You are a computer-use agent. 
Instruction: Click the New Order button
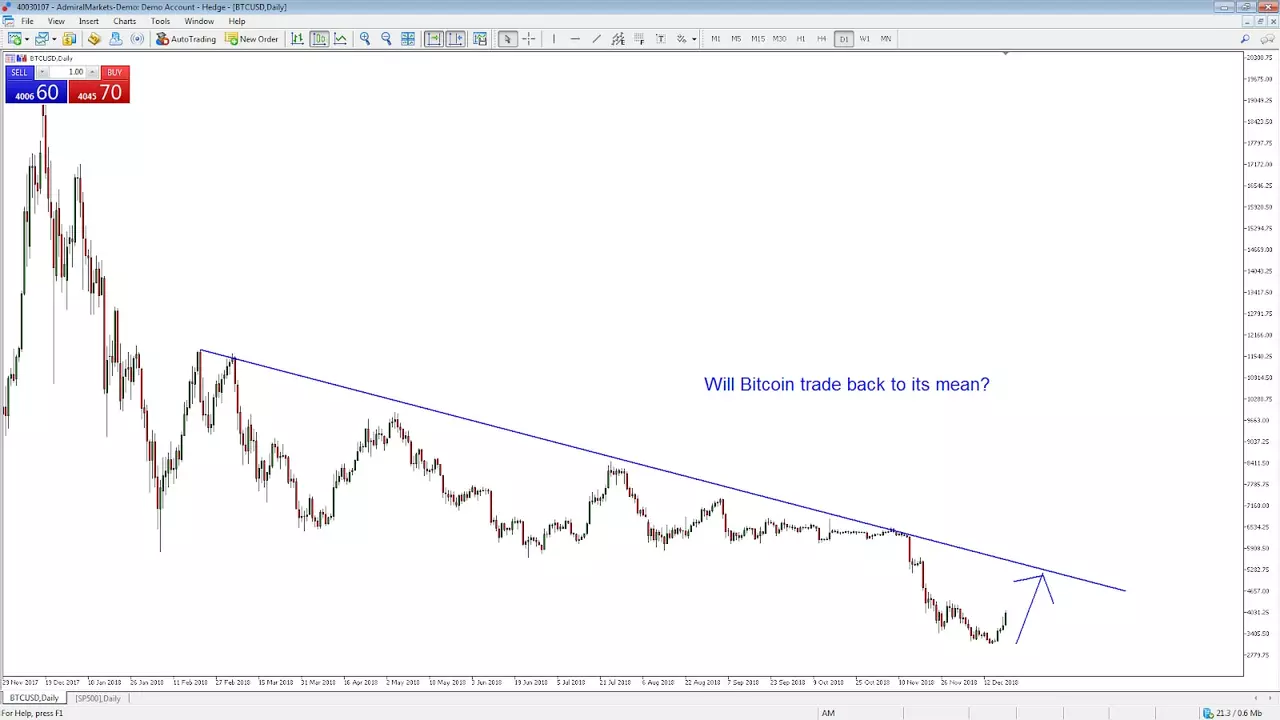tap(252, 39)
